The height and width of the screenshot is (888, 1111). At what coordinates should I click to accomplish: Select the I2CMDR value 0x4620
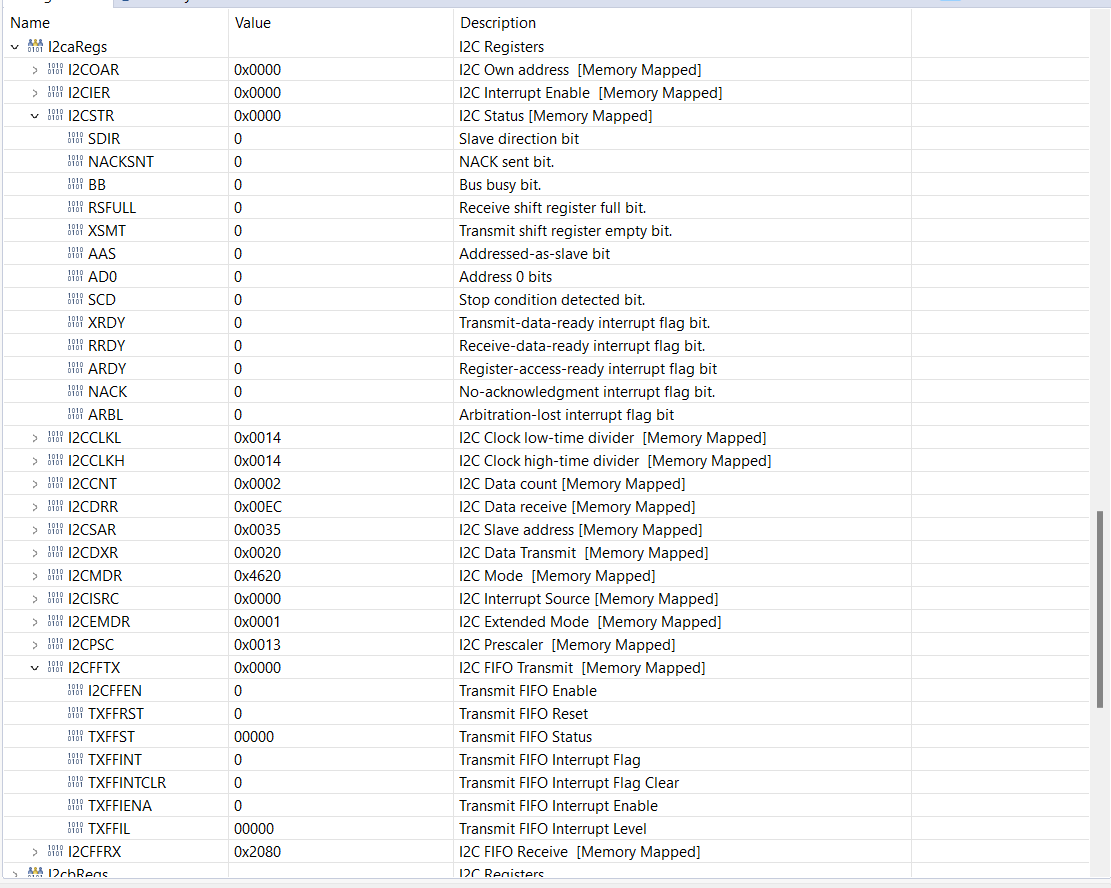tap(258, 576)
